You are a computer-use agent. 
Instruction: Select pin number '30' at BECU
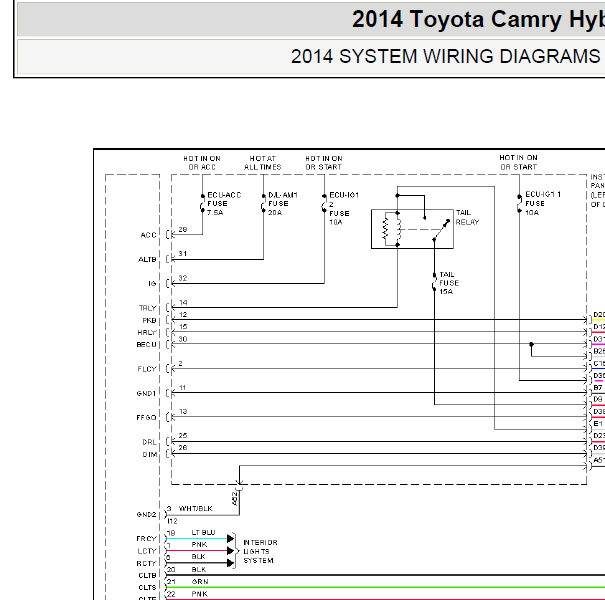click(183, 339)
